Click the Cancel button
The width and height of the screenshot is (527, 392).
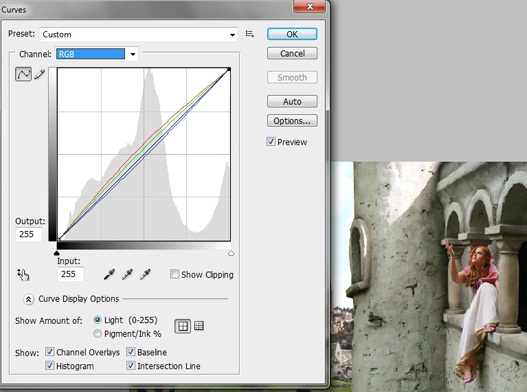(x=292, y=53)
